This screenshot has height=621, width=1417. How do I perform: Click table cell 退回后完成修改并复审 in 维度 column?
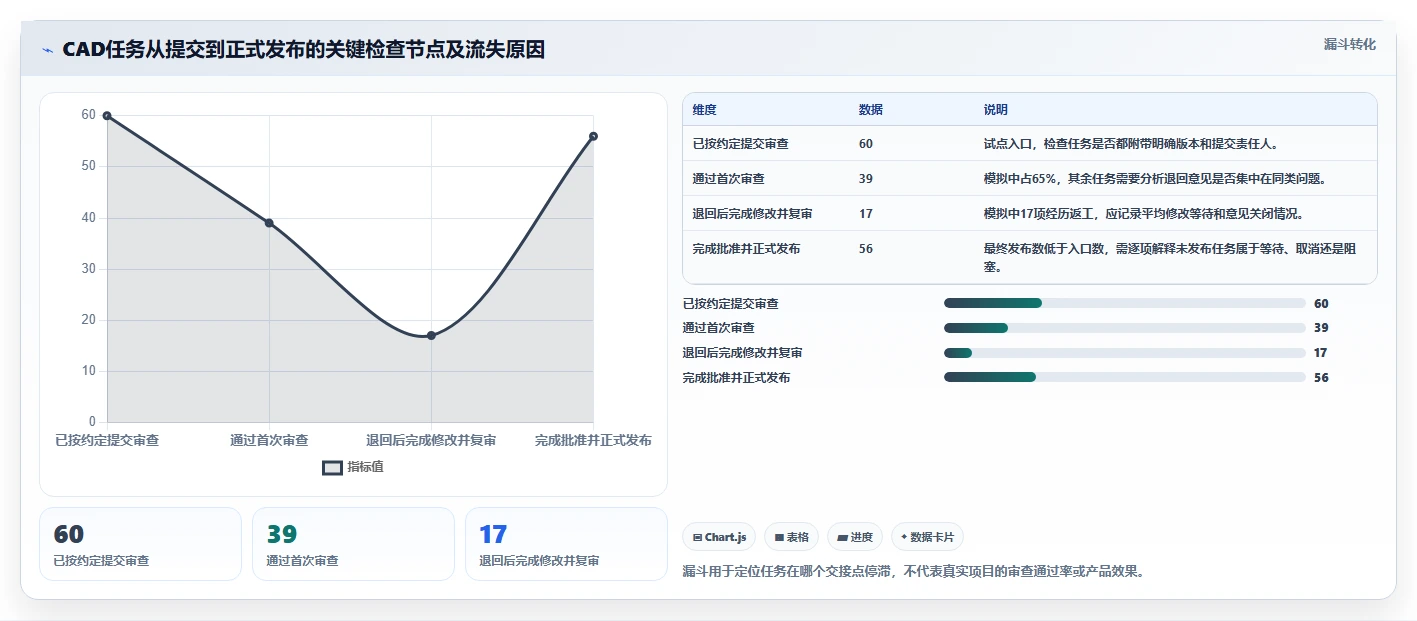(x=753, y=213)
